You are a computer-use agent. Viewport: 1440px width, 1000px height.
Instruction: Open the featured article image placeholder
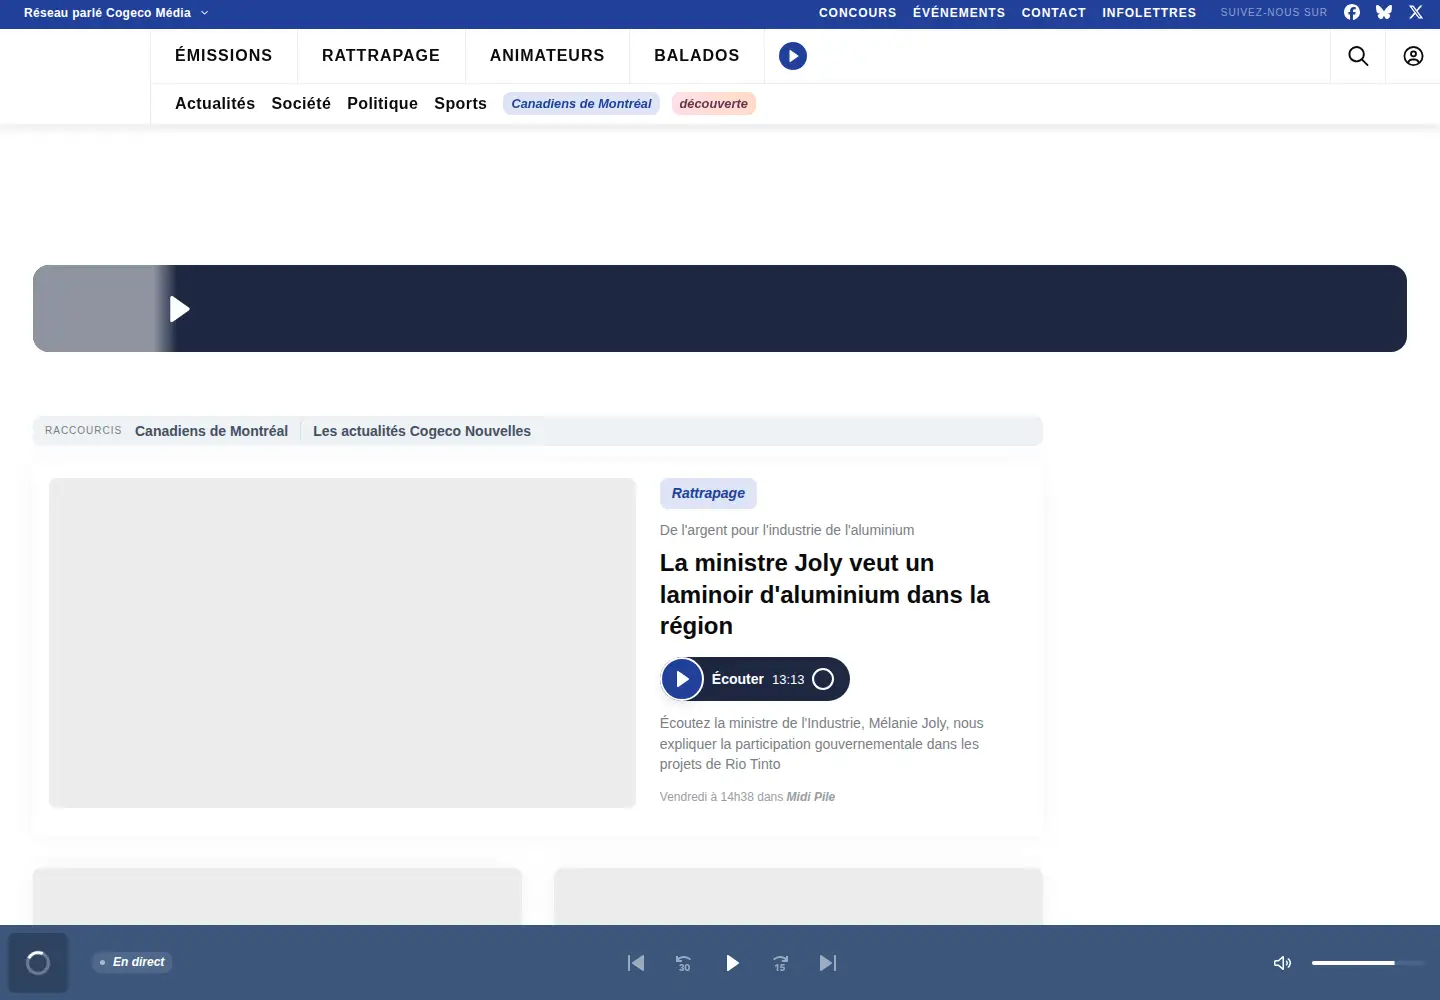pyautogui.click(x=342, y=643)
